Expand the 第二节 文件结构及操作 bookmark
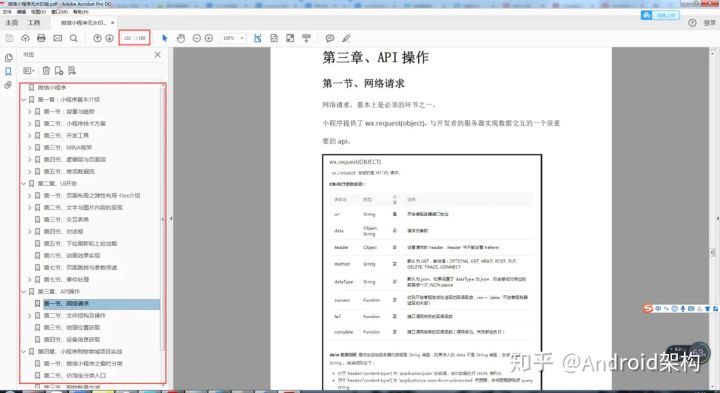720x393 pixels. (29, 315)
